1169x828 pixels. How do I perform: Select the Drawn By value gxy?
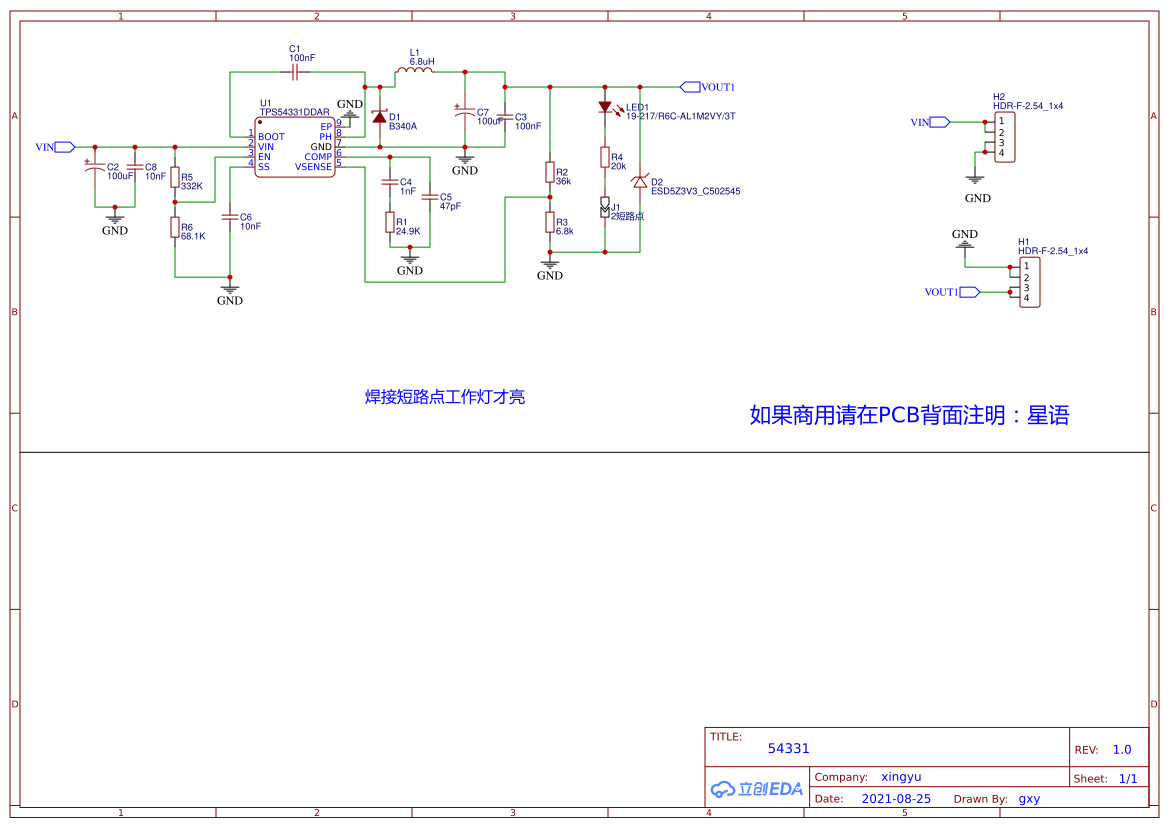tap(1029, 798)
